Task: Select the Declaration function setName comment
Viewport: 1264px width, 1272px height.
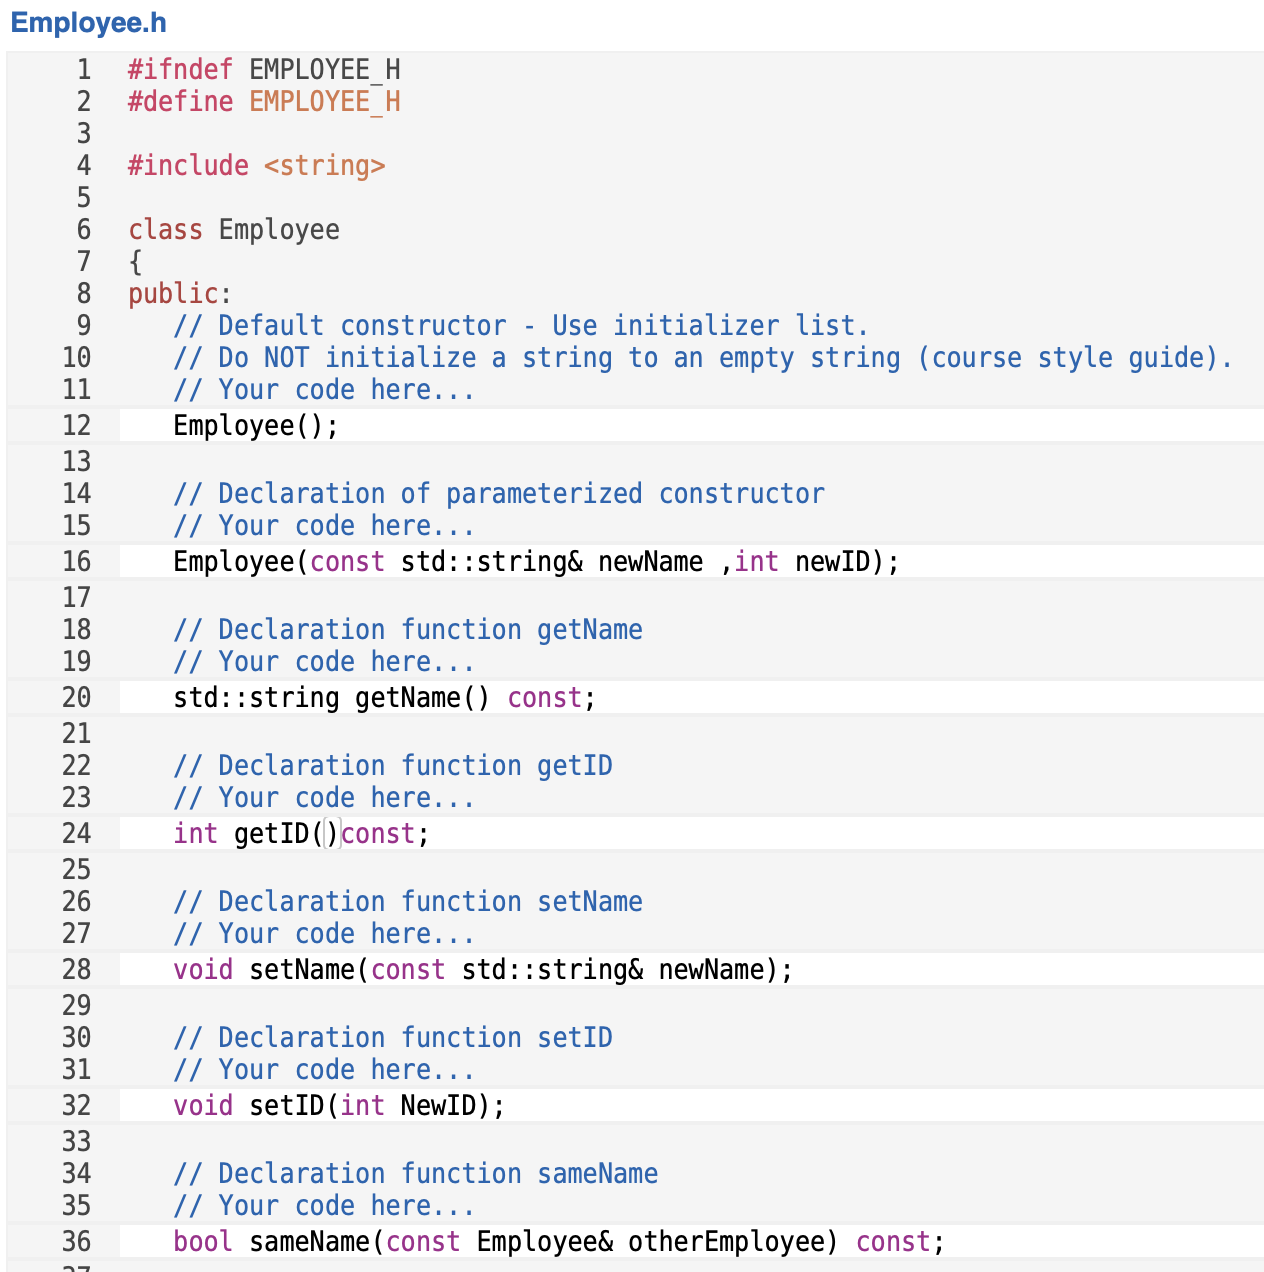Action: (x=408, y=901)
